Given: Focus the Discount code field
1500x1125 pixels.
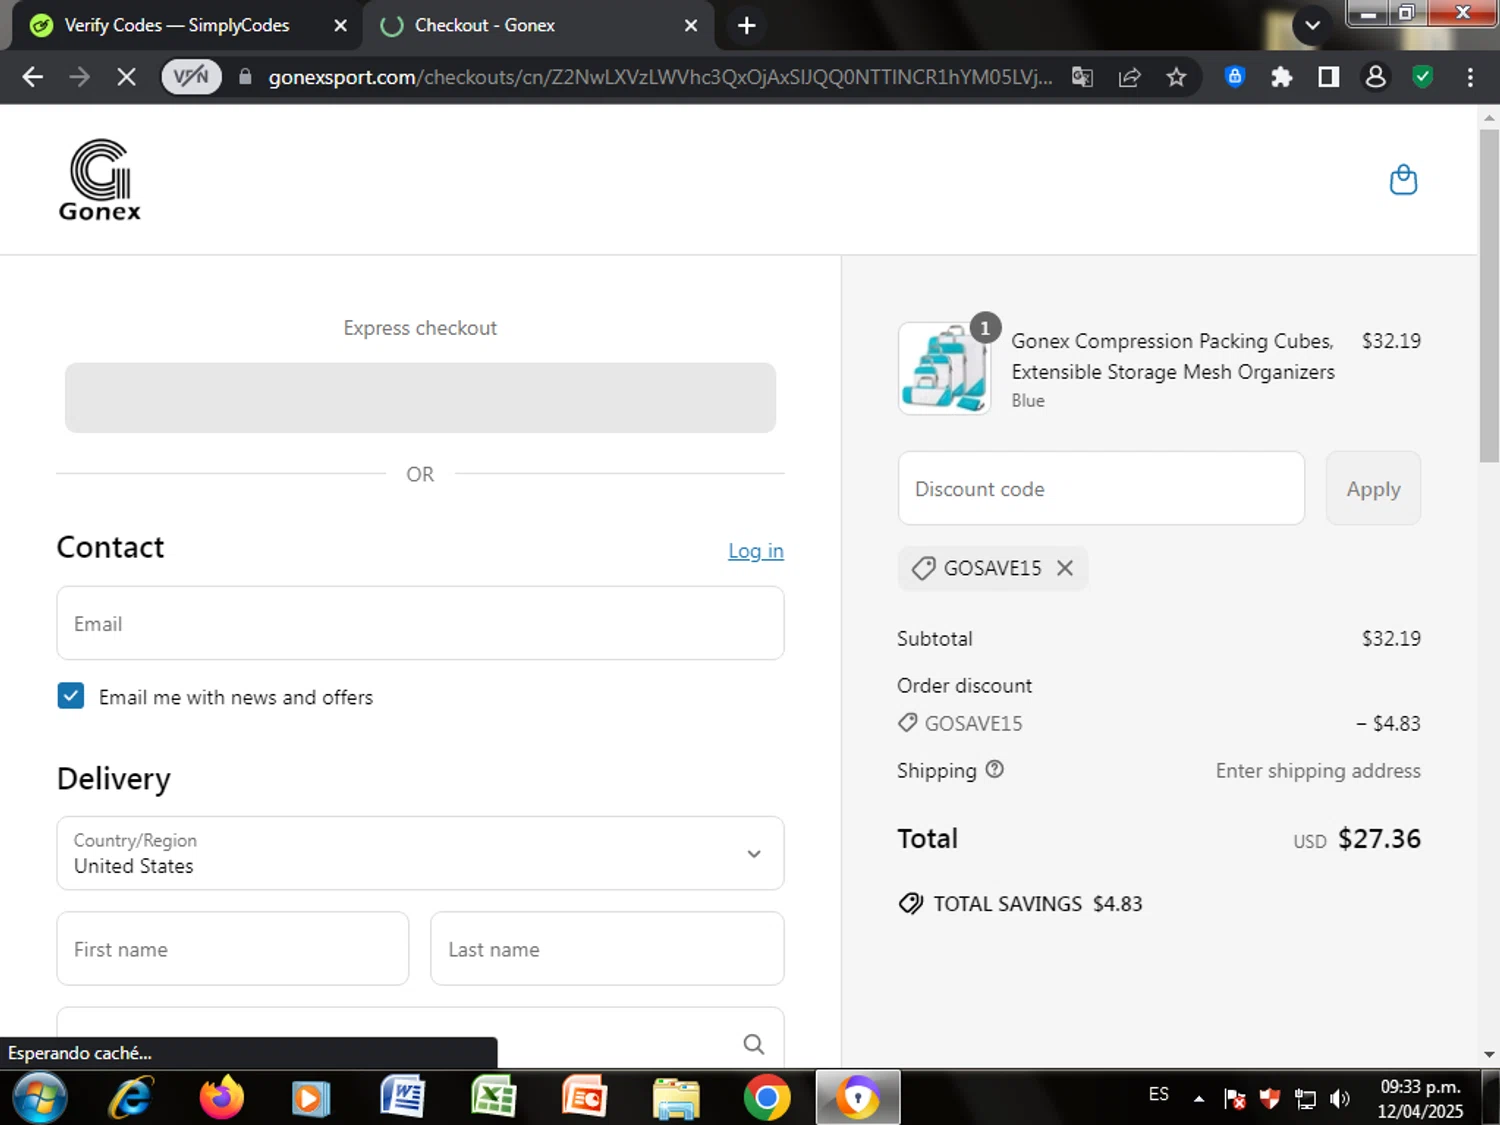Looking at the screenshot, I should pyautogui.click(x=1101, y=488).
